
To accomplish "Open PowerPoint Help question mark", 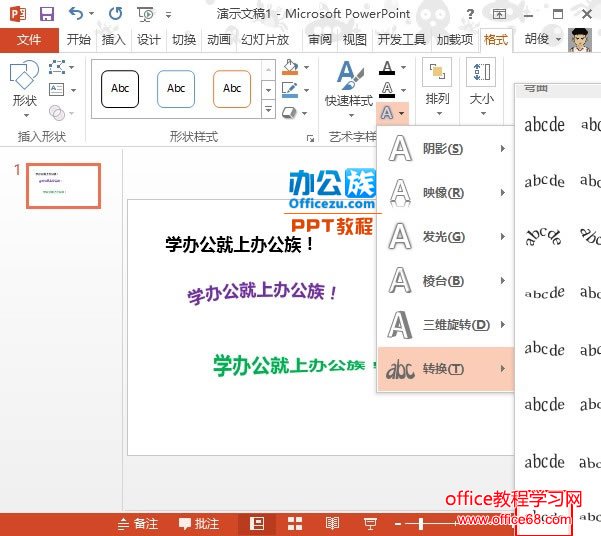I will [470, 14].
